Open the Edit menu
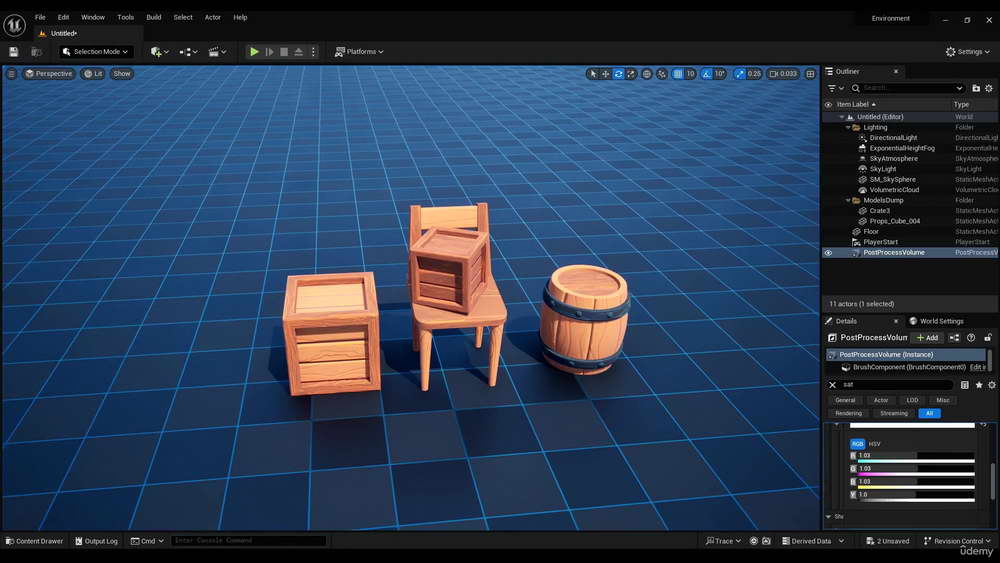The width and height of the screenshot is (1000, 563). click(63, 17)
